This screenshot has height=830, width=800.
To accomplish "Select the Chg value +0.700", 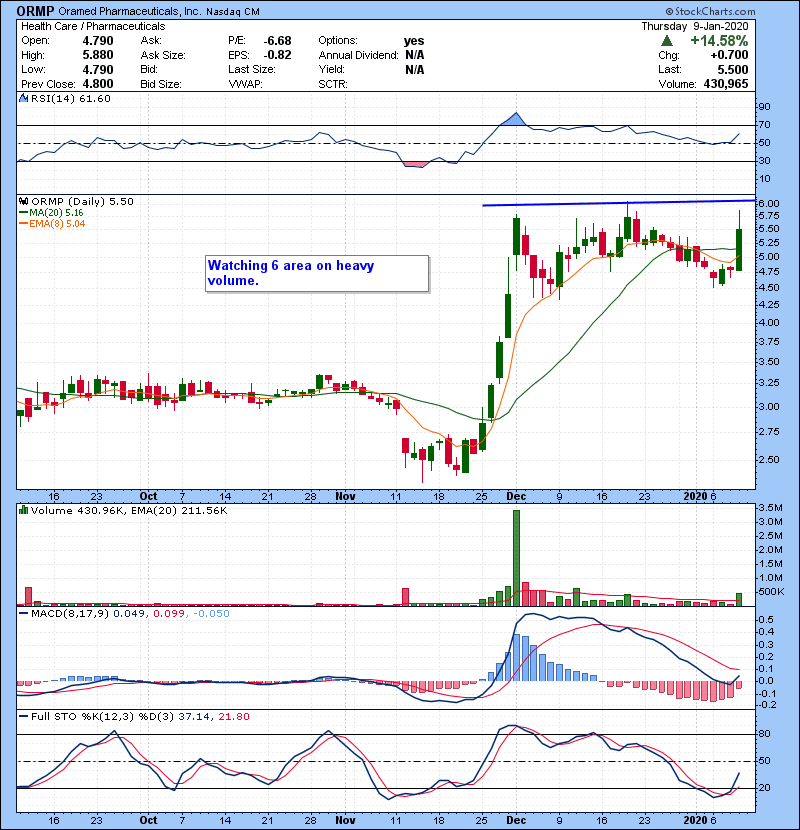I will 729,55.
